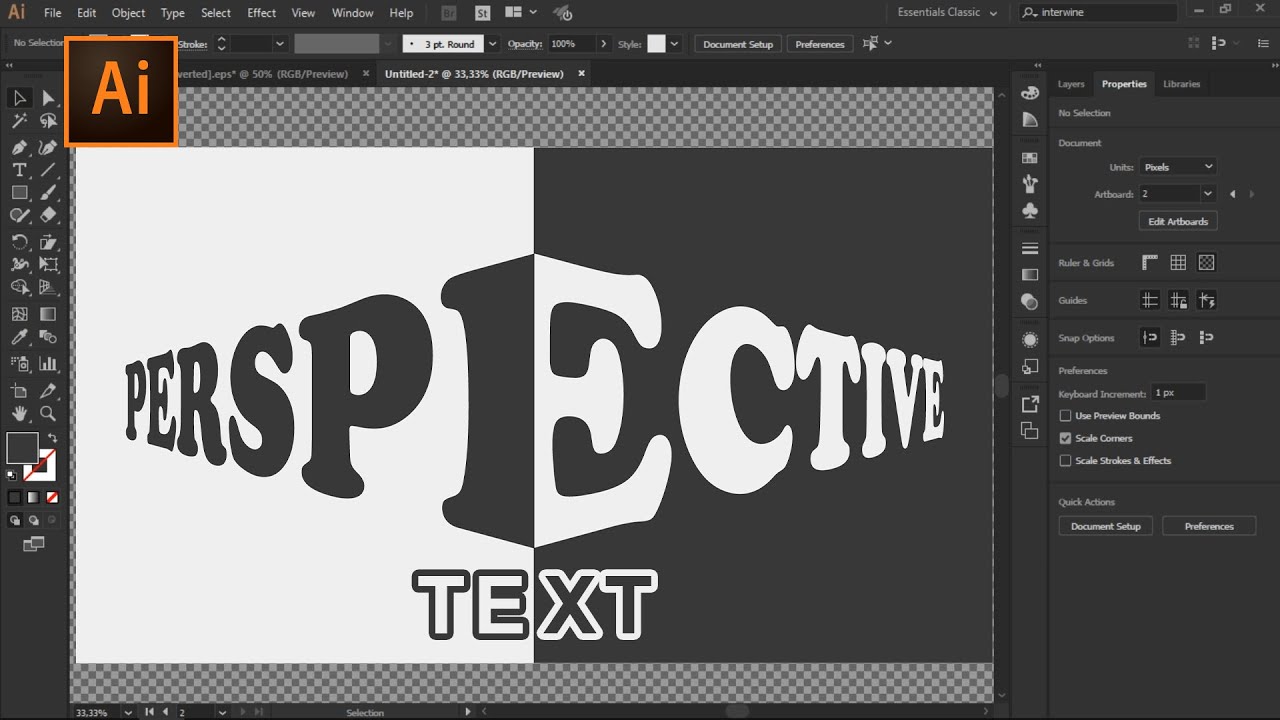1280x720 pixels.
Task: Open the Units dropdown set to Pixels
Action: 1178,167
